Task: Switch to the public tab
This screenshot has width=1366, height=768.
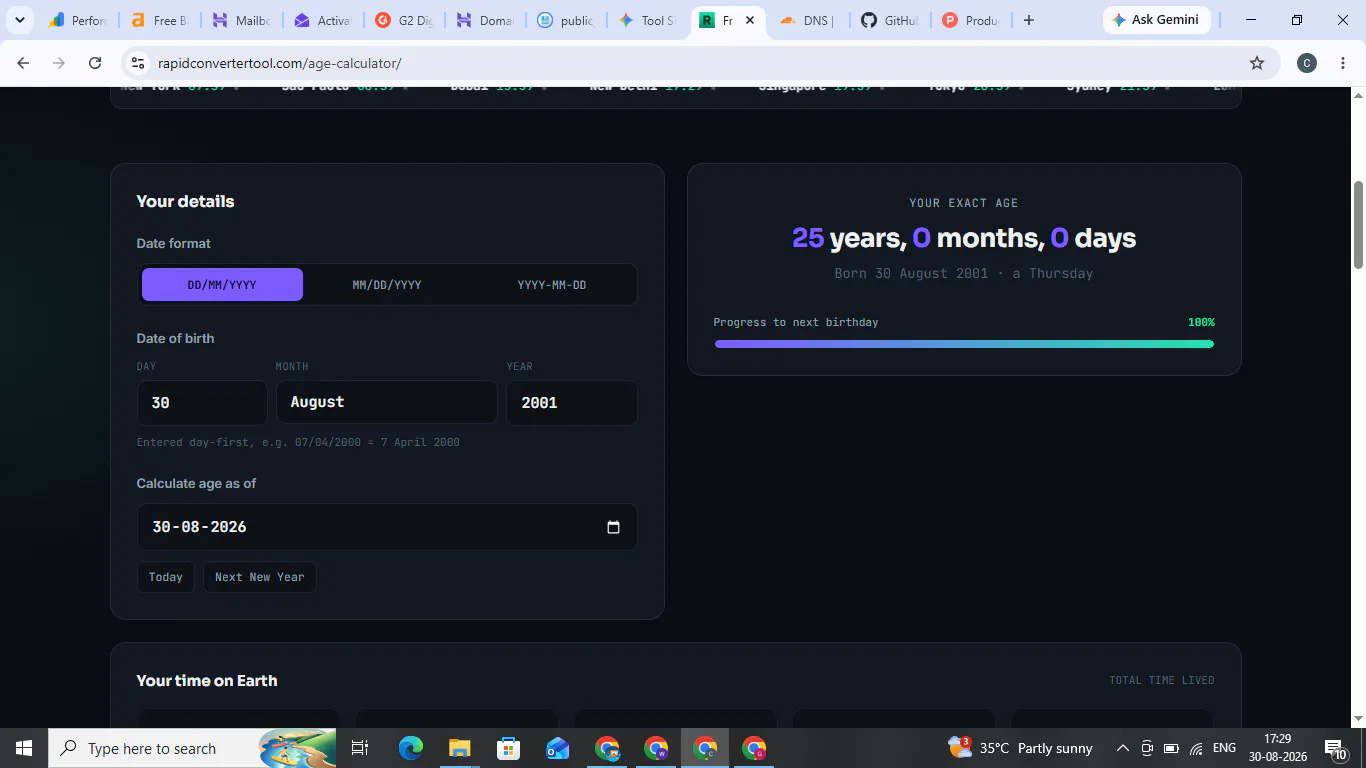Action: click(566, 20)
